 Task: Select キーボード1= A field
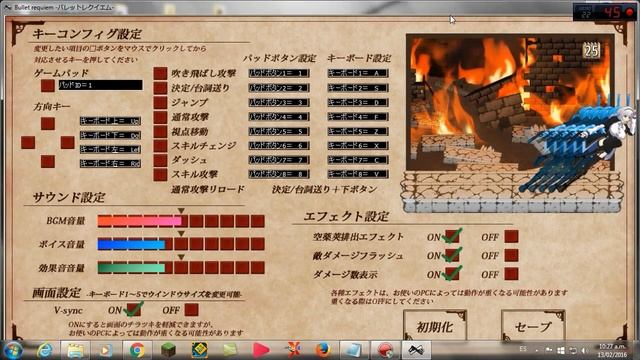point(358,73)
